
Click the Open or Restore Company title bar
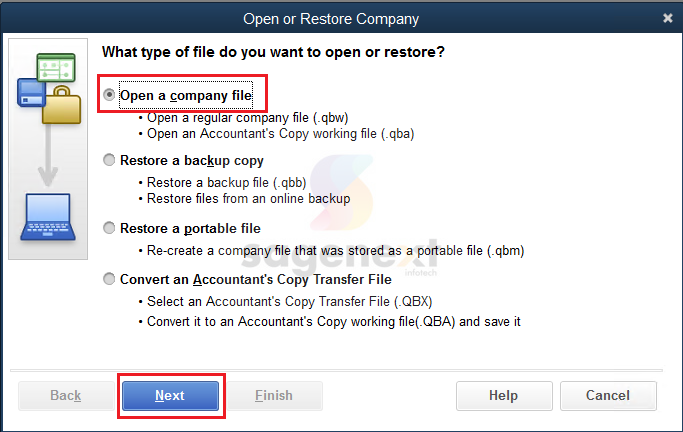click(x=331, y=19)
